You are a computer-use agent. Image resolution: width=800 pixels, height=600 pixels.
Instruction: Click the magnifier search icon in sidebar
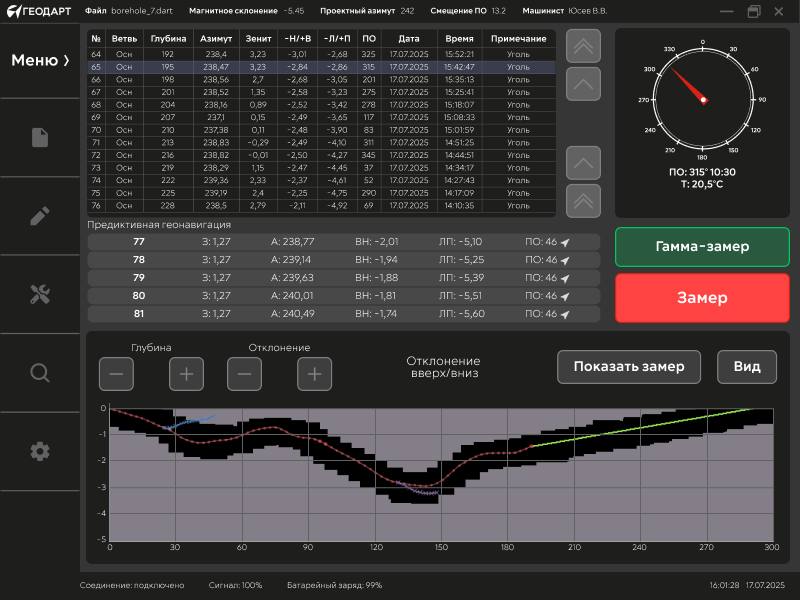coord(40,373)
